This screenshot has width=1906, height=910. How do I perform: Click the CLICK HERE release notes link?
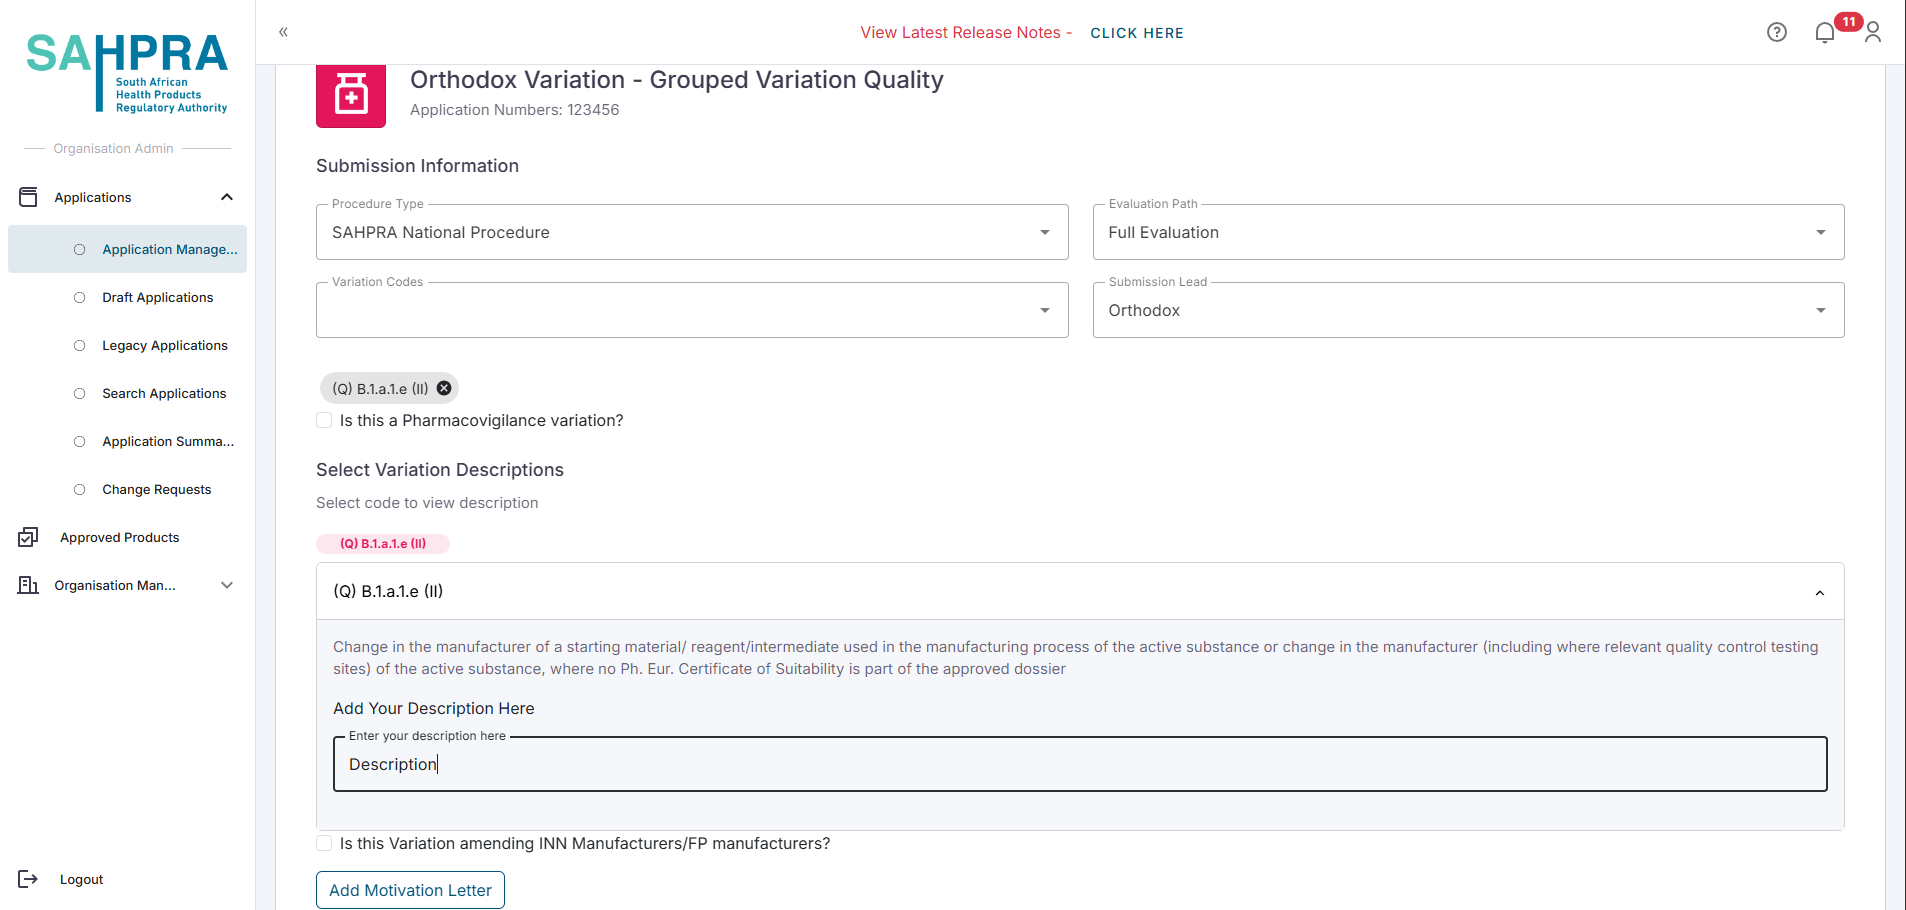(1136, 33)
